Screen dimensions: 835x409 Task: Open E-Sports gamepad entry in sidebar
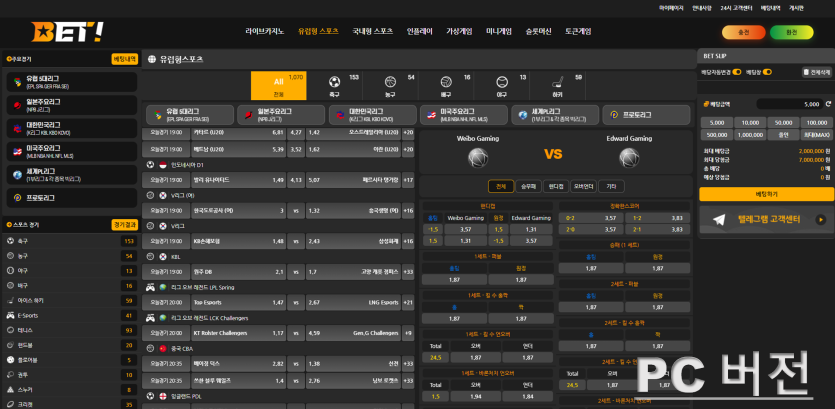click(71, 316)
